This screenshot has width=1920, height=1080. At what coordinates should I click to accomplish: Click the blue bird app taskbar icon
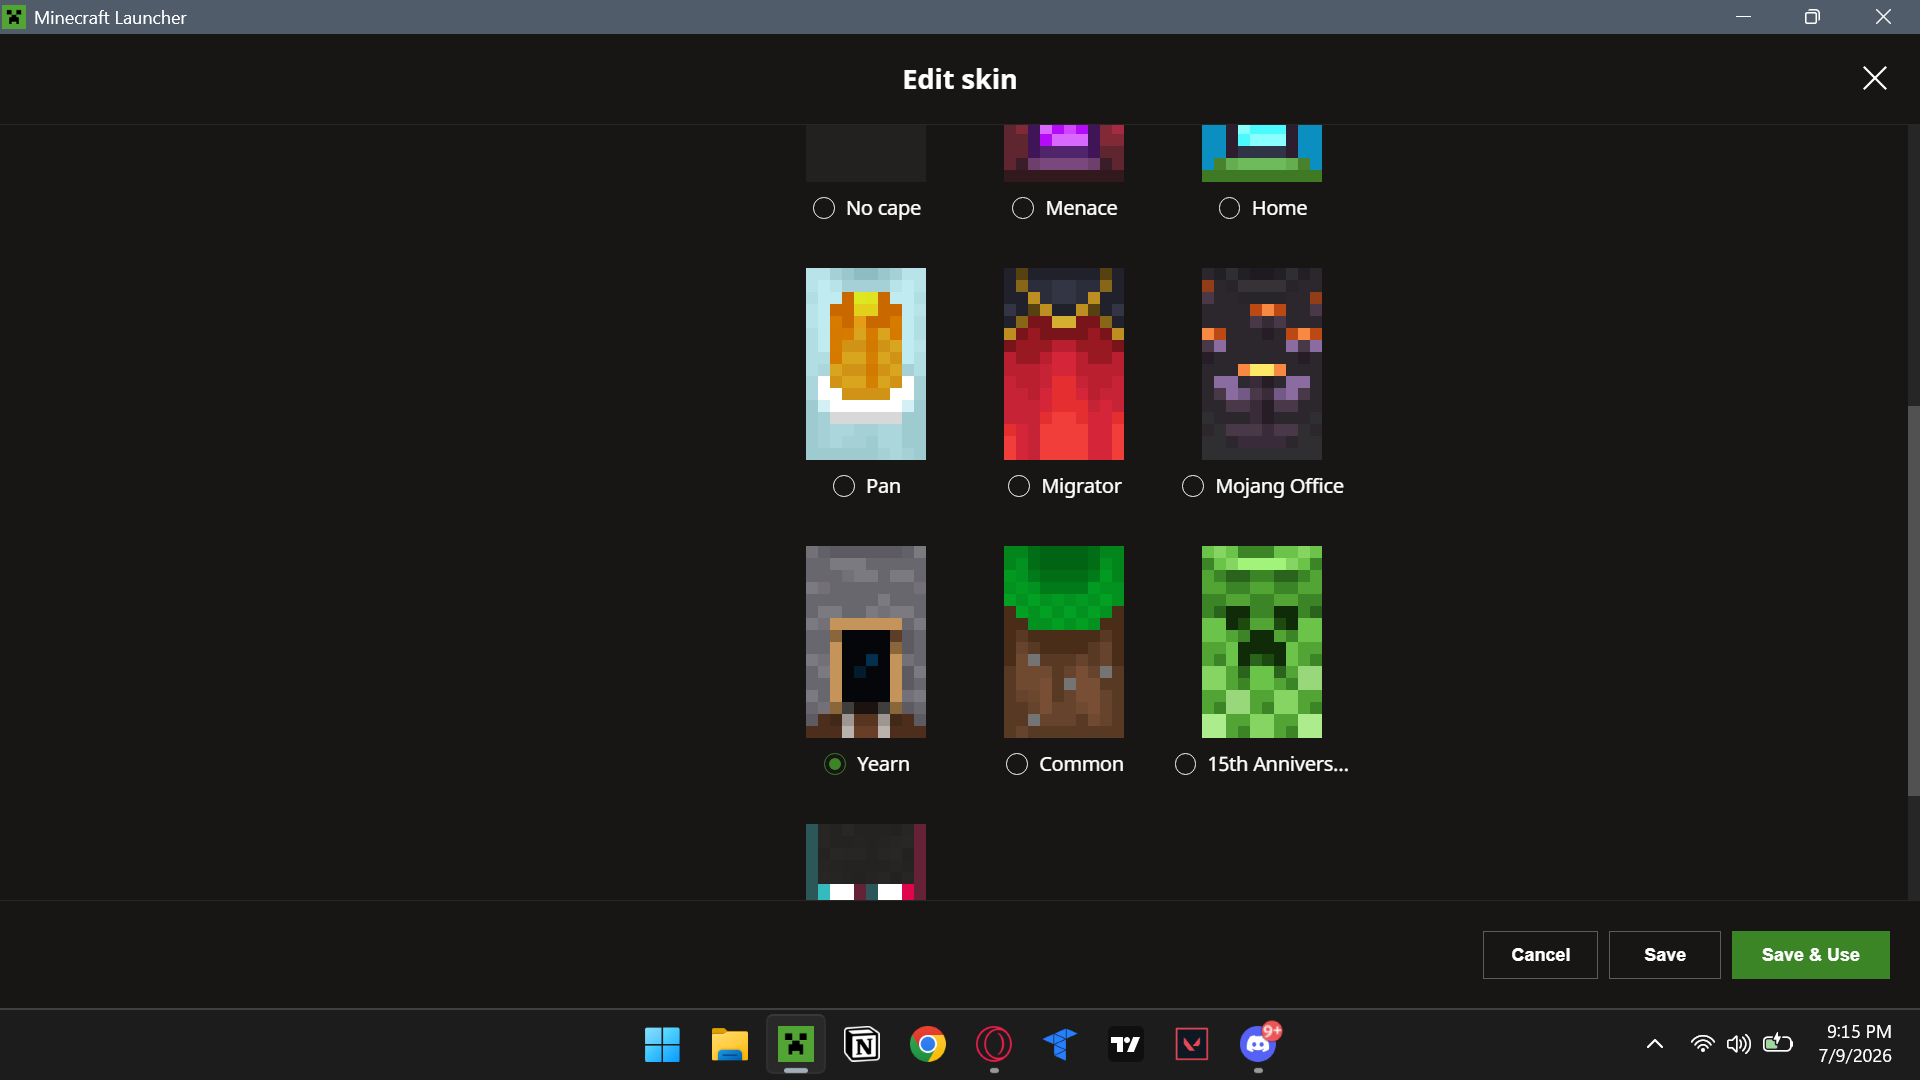pos(1060,1045)
